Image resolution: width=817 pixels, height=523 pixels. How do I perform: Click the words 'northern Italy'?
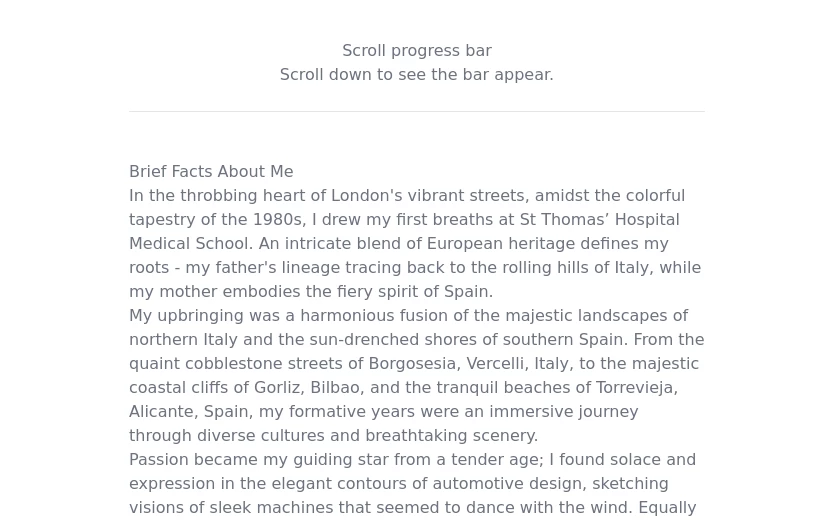183,339
